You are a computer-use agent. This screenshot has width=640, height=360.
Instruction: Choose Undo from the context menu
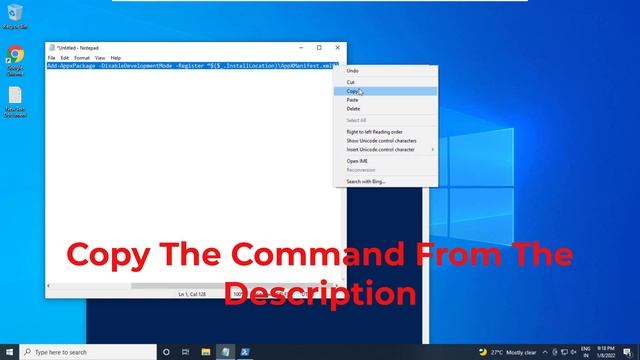[x=386, y=71]
